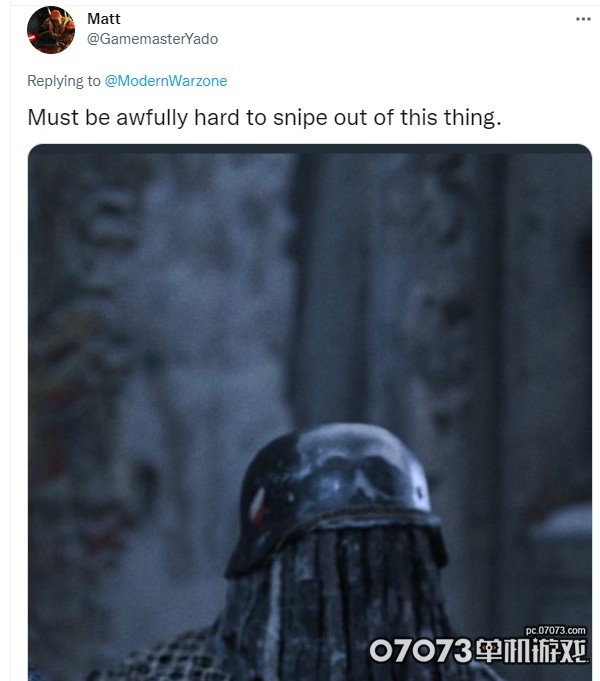Click the rounded top edge of the image
Viewport: 600px width, 681px height.
310,148
